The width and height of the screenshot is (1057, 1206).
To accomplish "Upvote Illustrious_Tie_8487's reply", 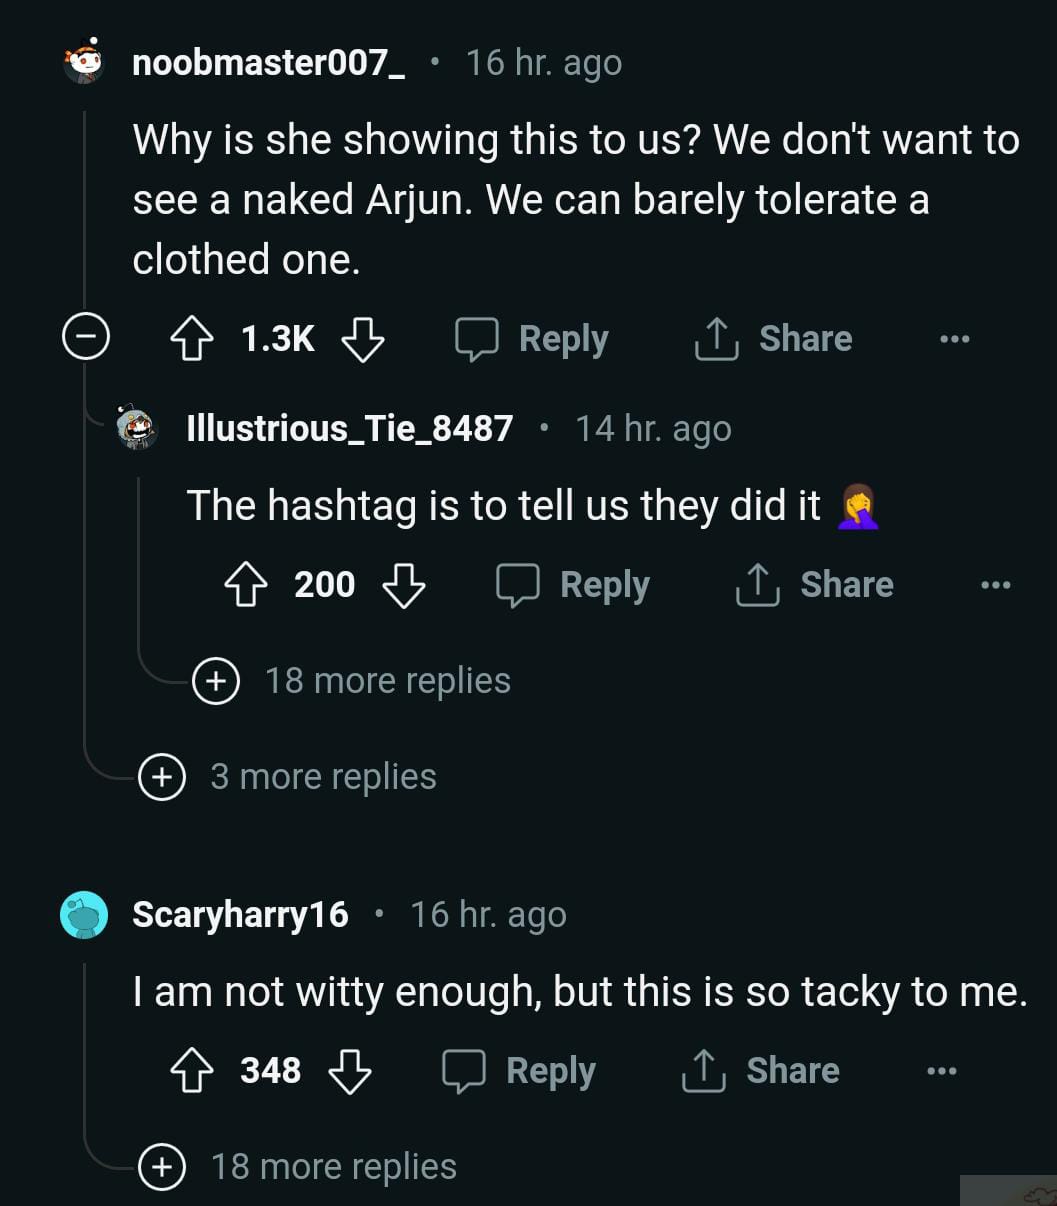I will (245, 585).
